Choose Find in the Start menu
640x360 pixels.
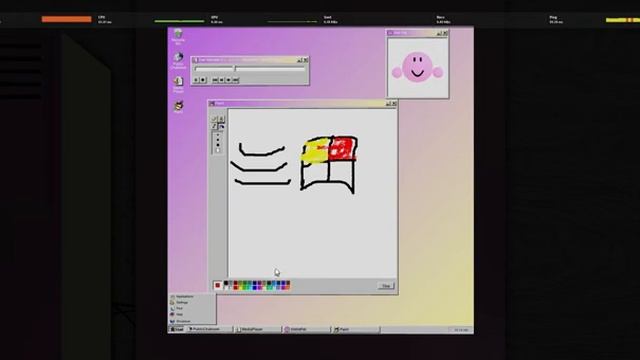coord(192,309)
